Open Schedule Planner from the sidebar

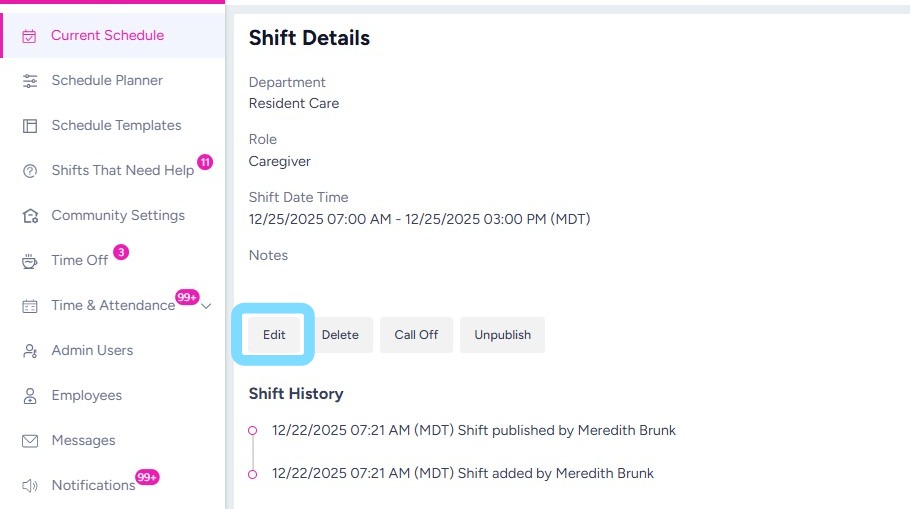tap(107, 81)
